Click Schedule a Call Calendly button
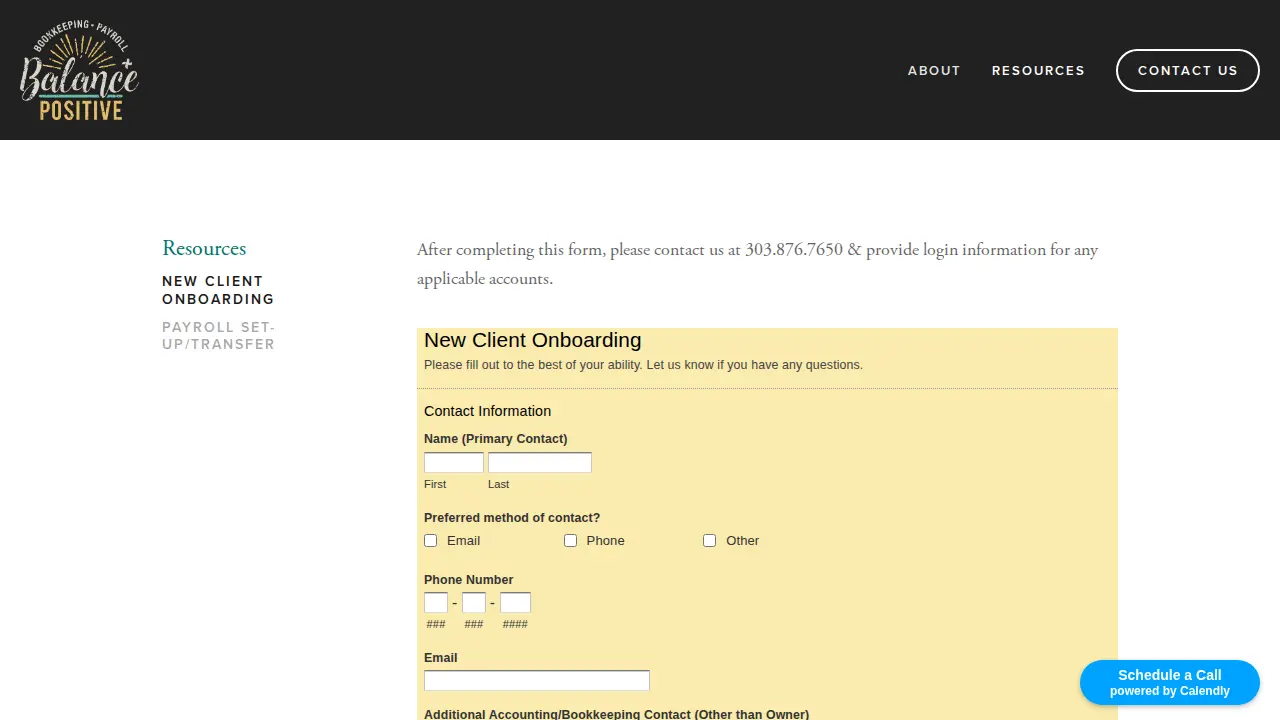 [1170, 682]
